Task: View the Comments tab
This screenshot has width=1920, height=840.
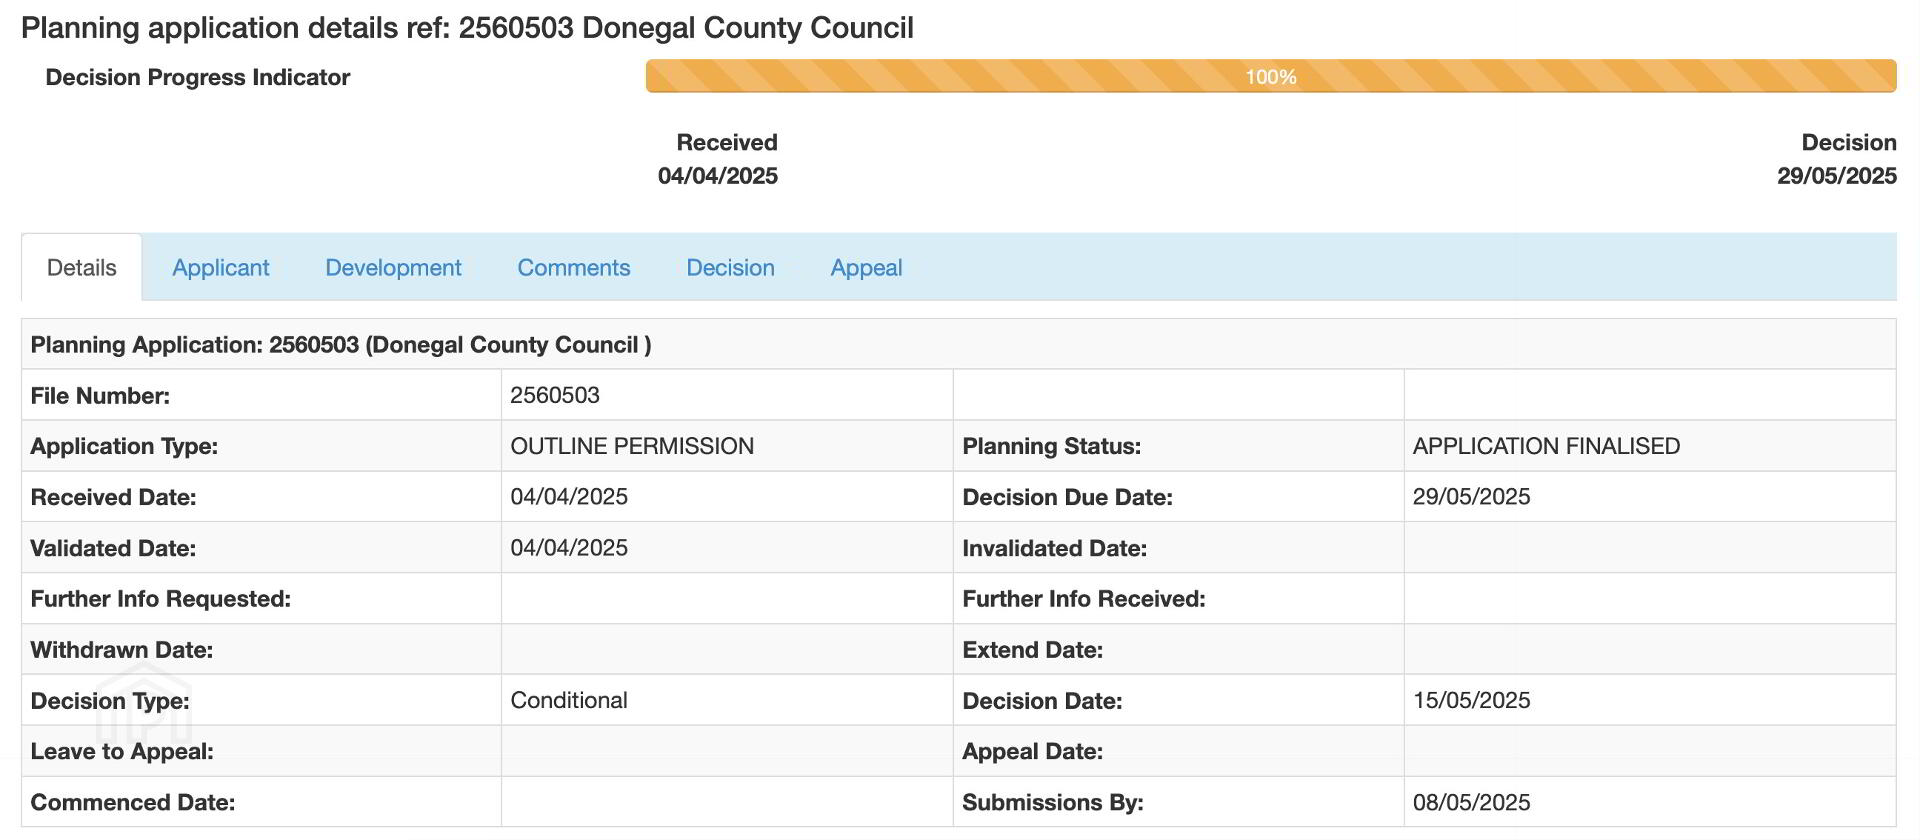Action: [573, 268]
